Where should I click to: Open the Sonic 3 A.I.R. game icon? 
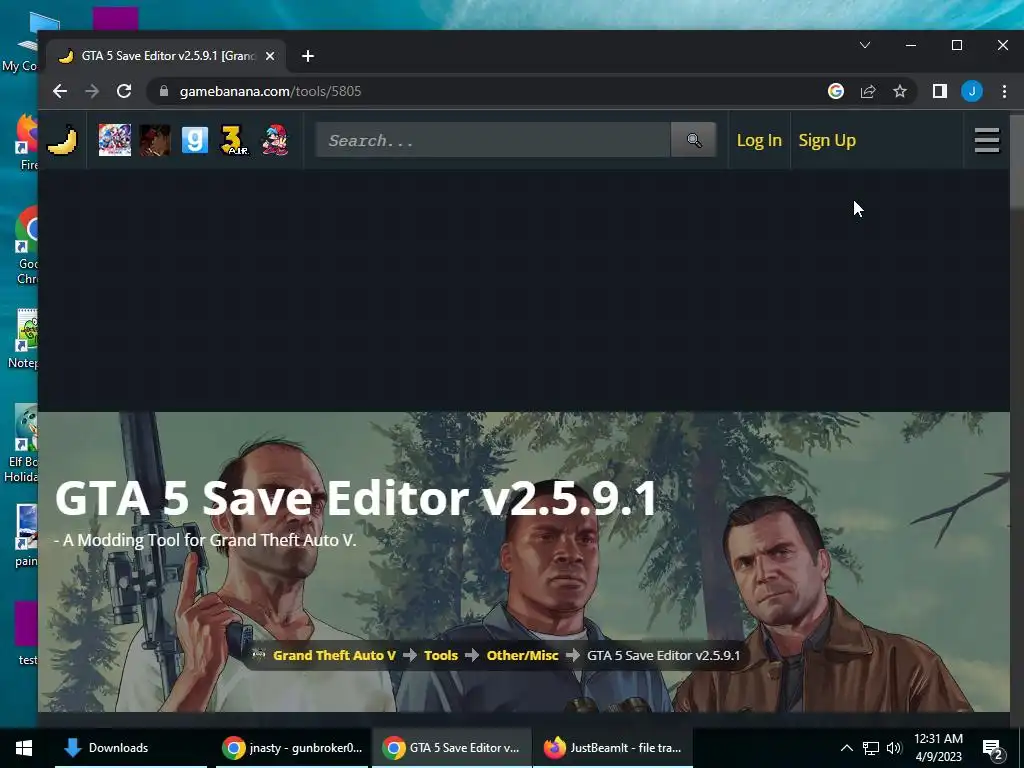[x=234, y=140]
